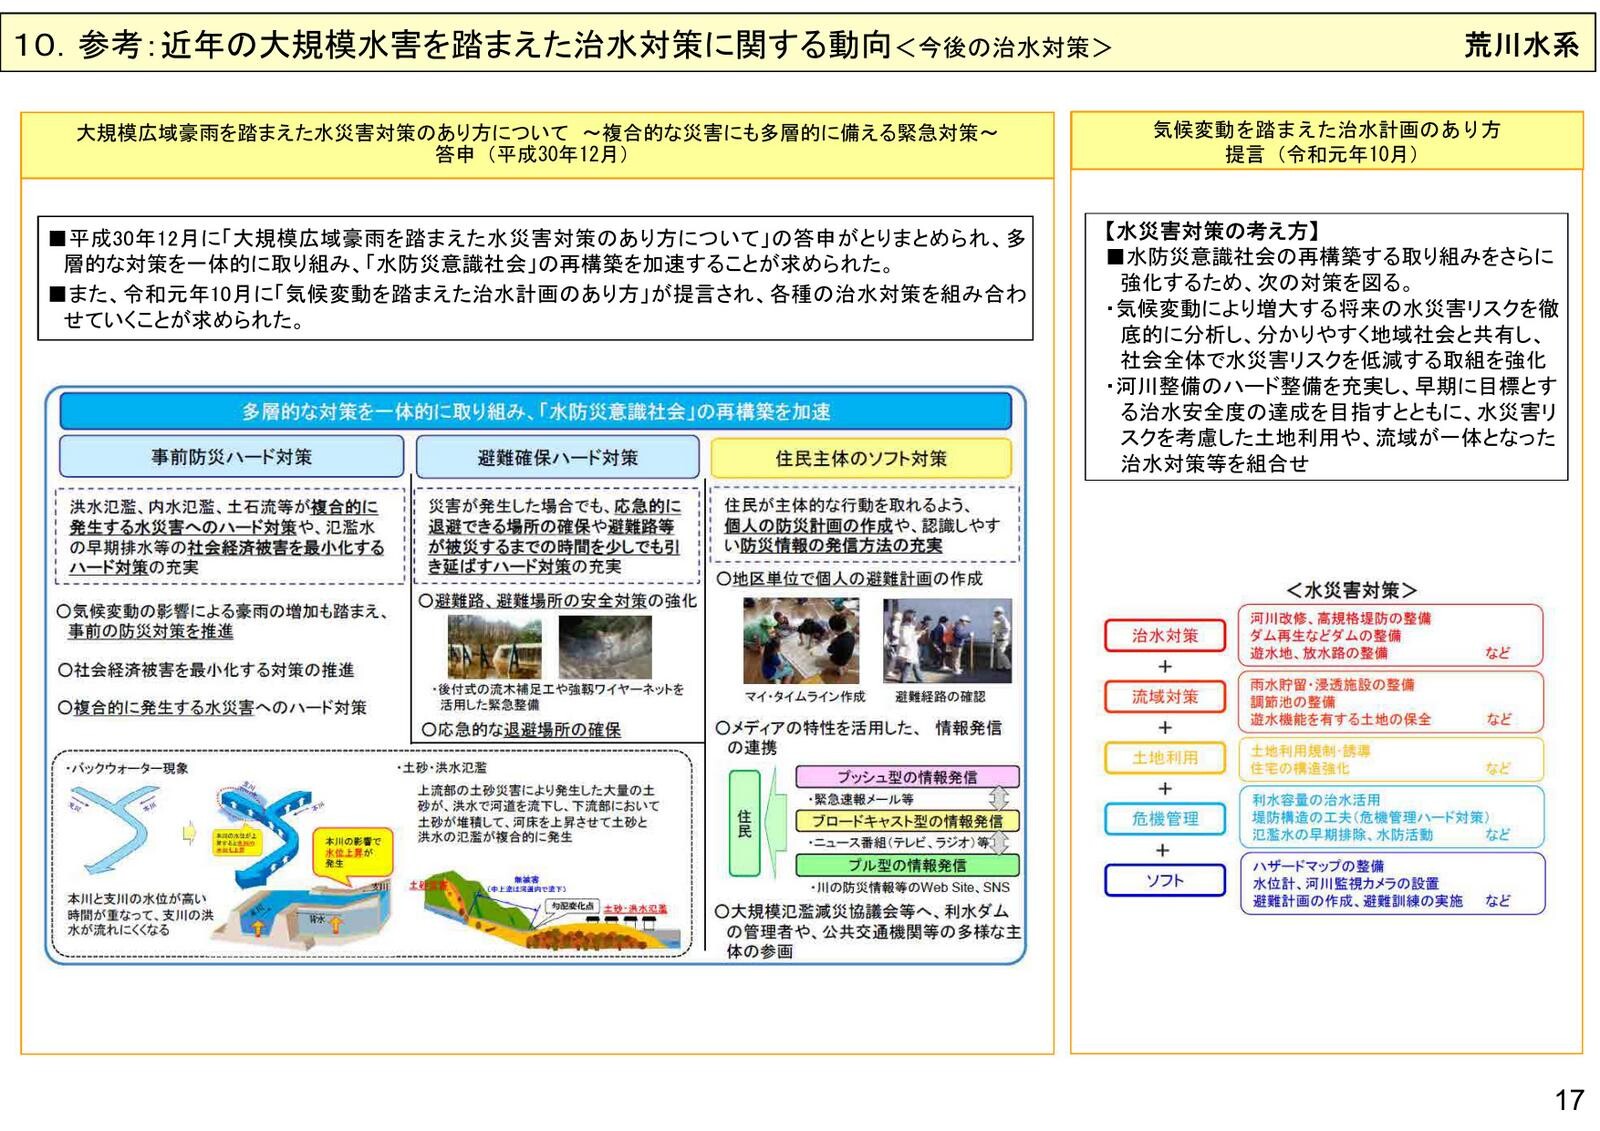The image size is (1600, 1131).
Task: Select the text ・緊急速報メール等
Action: coord(860,798)
